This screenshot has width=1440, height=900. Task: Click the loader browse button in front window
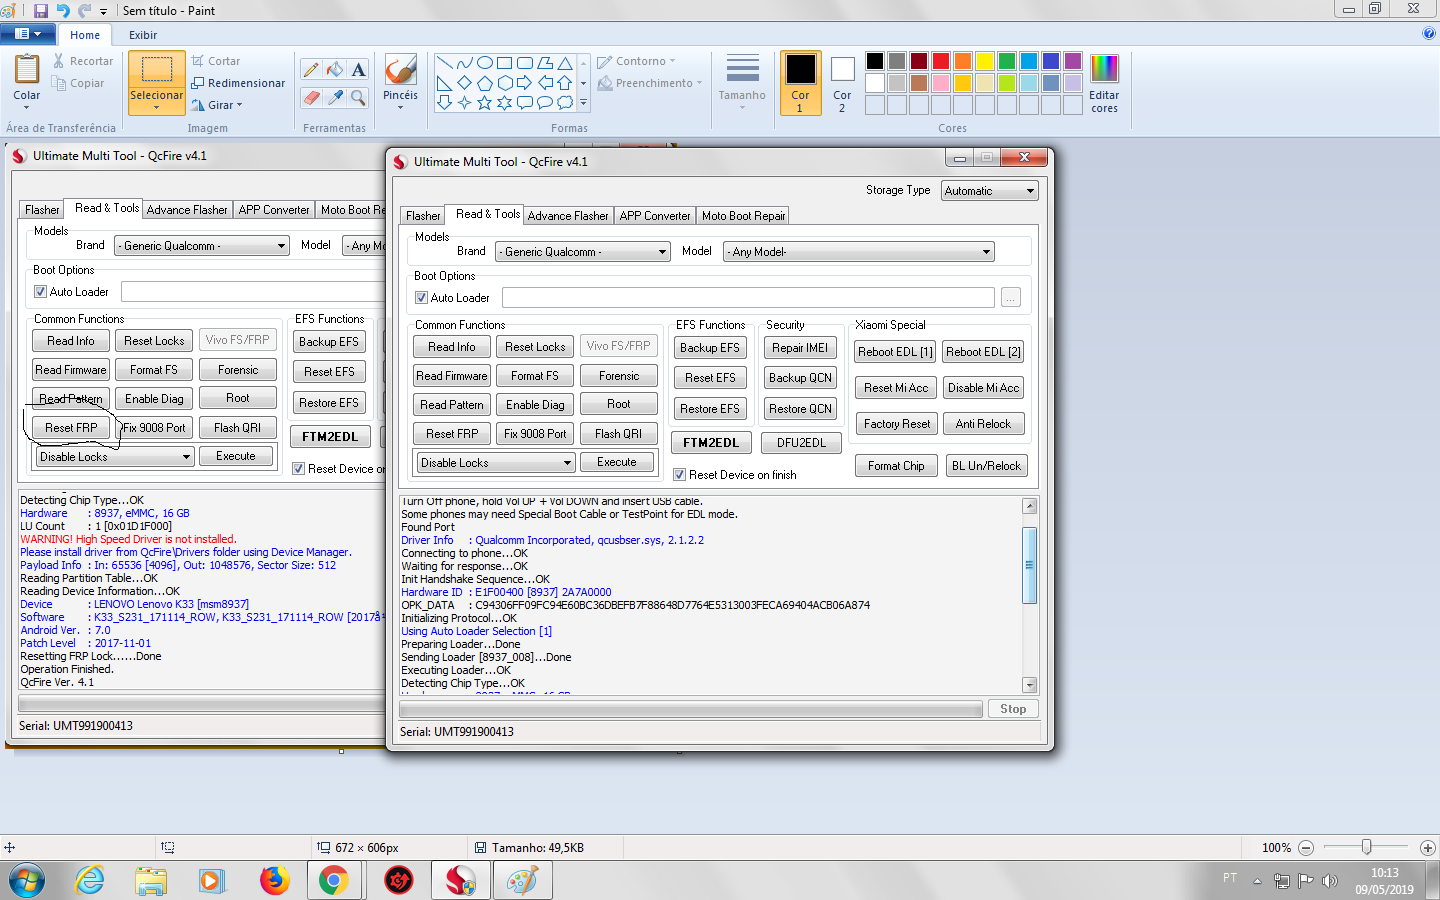(x=1011, y=298)
